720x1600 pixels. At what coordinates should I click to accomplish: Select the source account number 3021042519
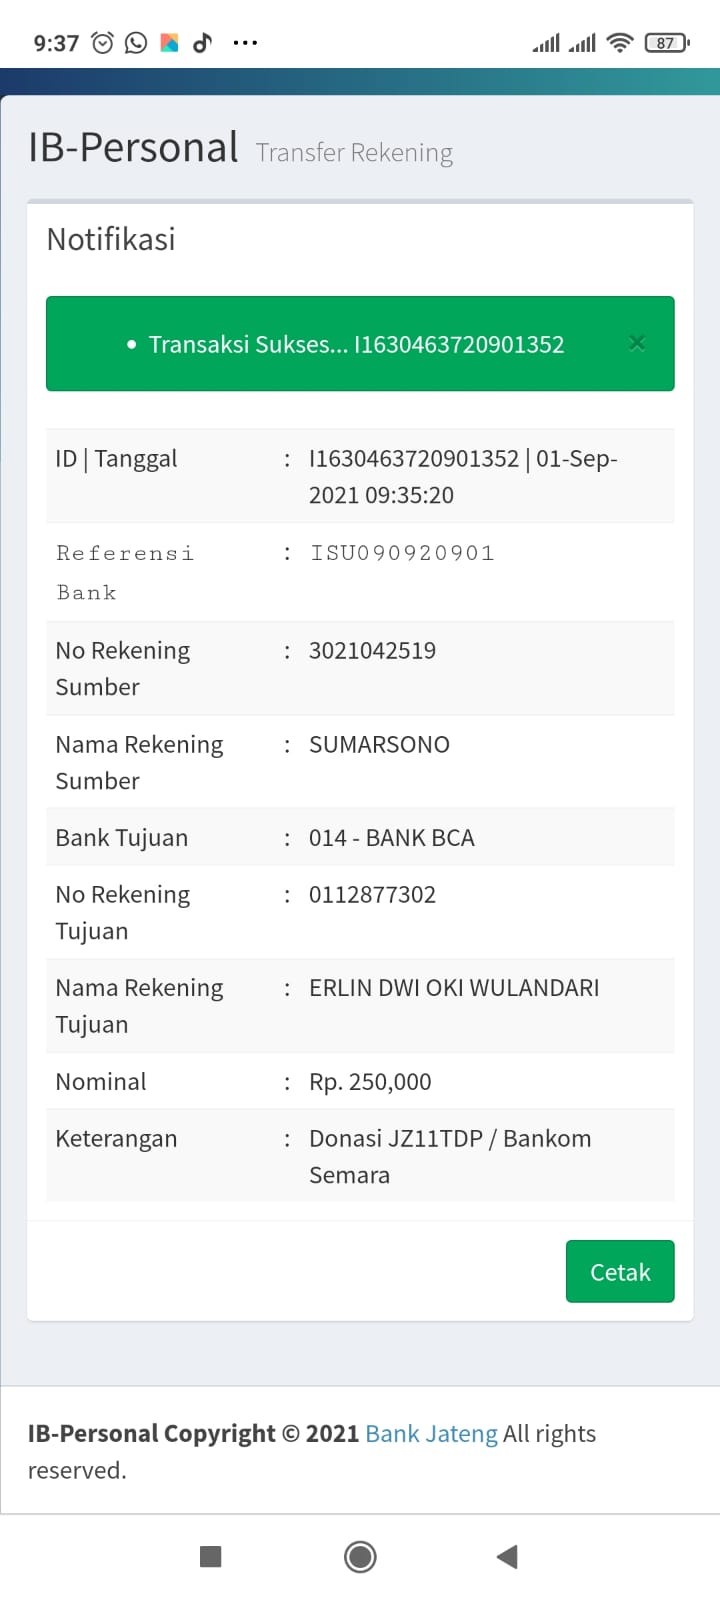[372, 651]
